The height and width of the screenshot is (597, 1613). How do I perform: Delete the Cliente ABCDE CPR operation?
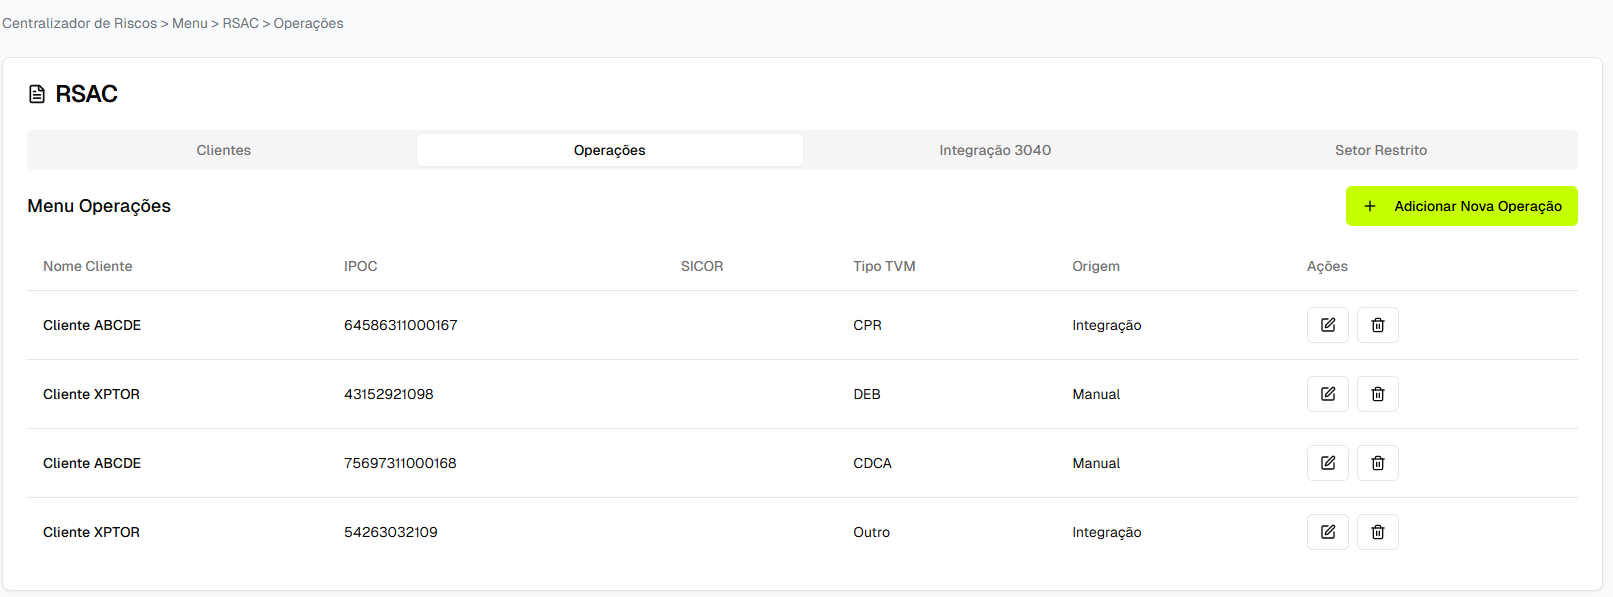tap(1377, 325)
